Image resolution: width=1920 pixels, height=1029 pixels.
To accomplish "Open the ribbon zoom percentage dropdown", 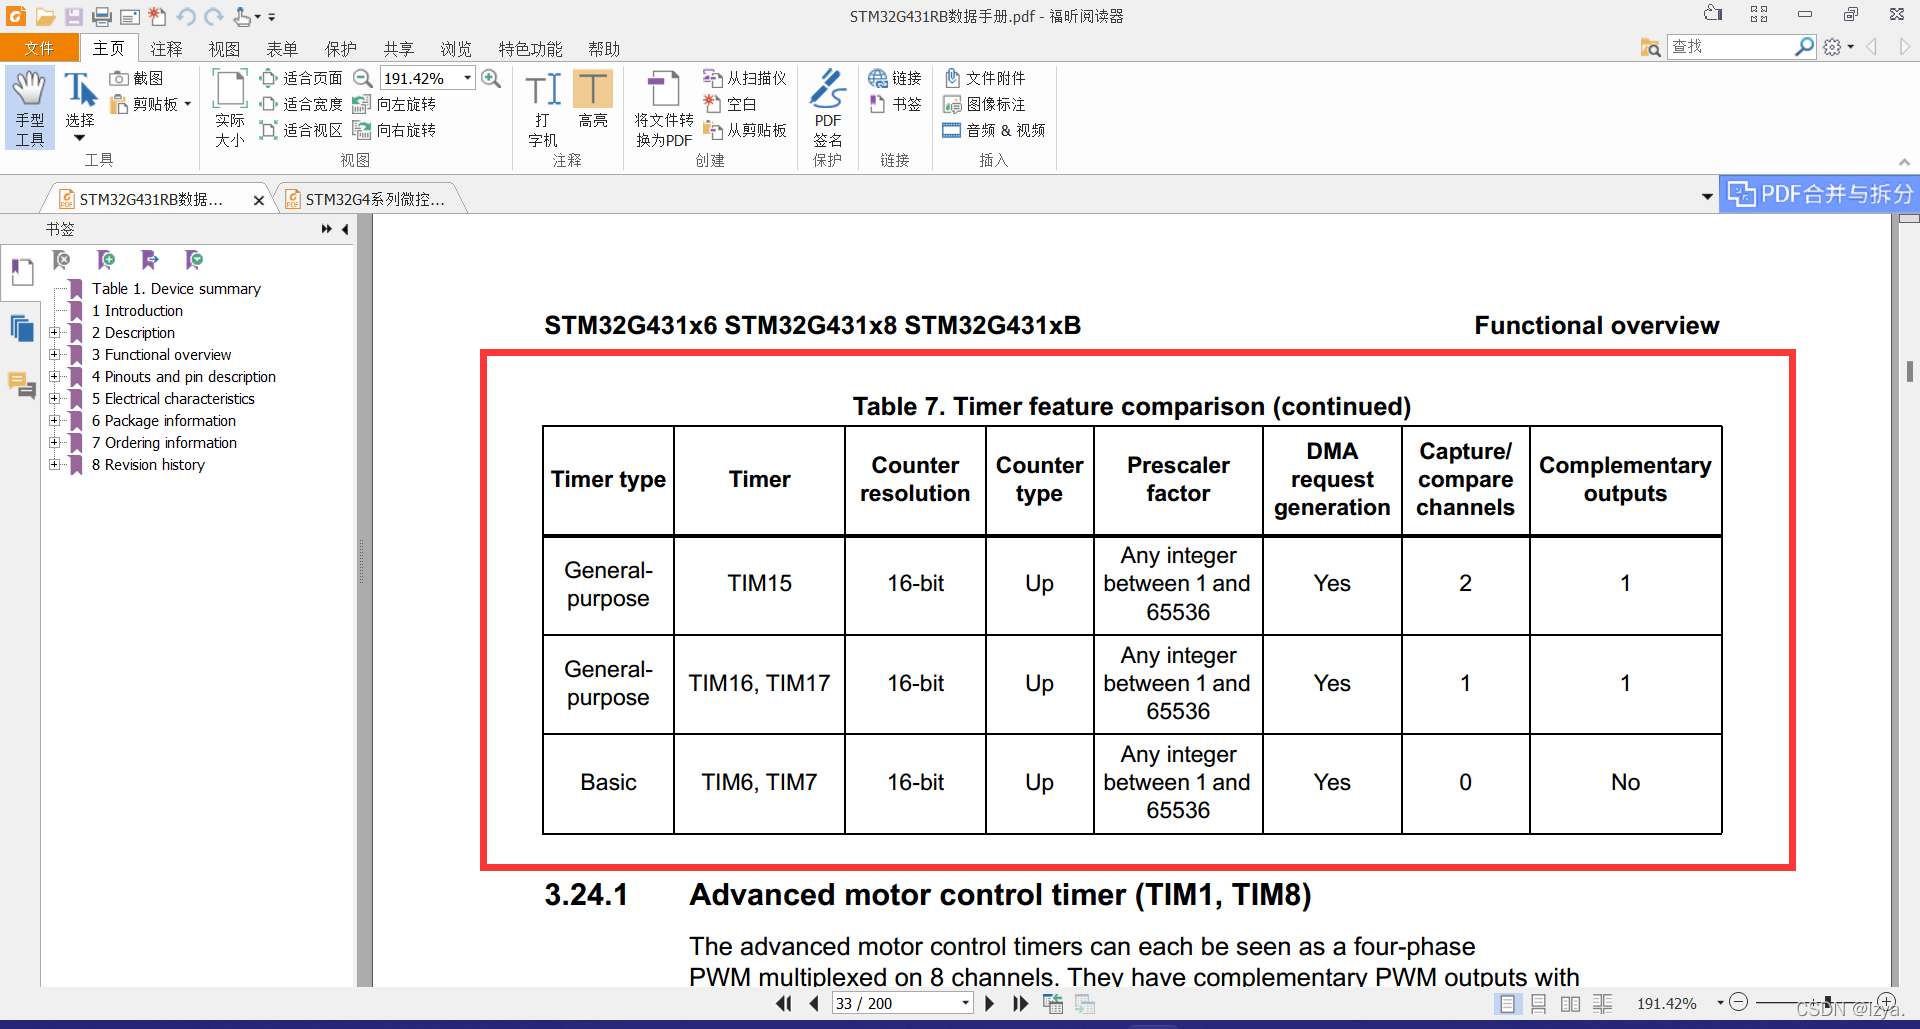I will coord(467,78).
